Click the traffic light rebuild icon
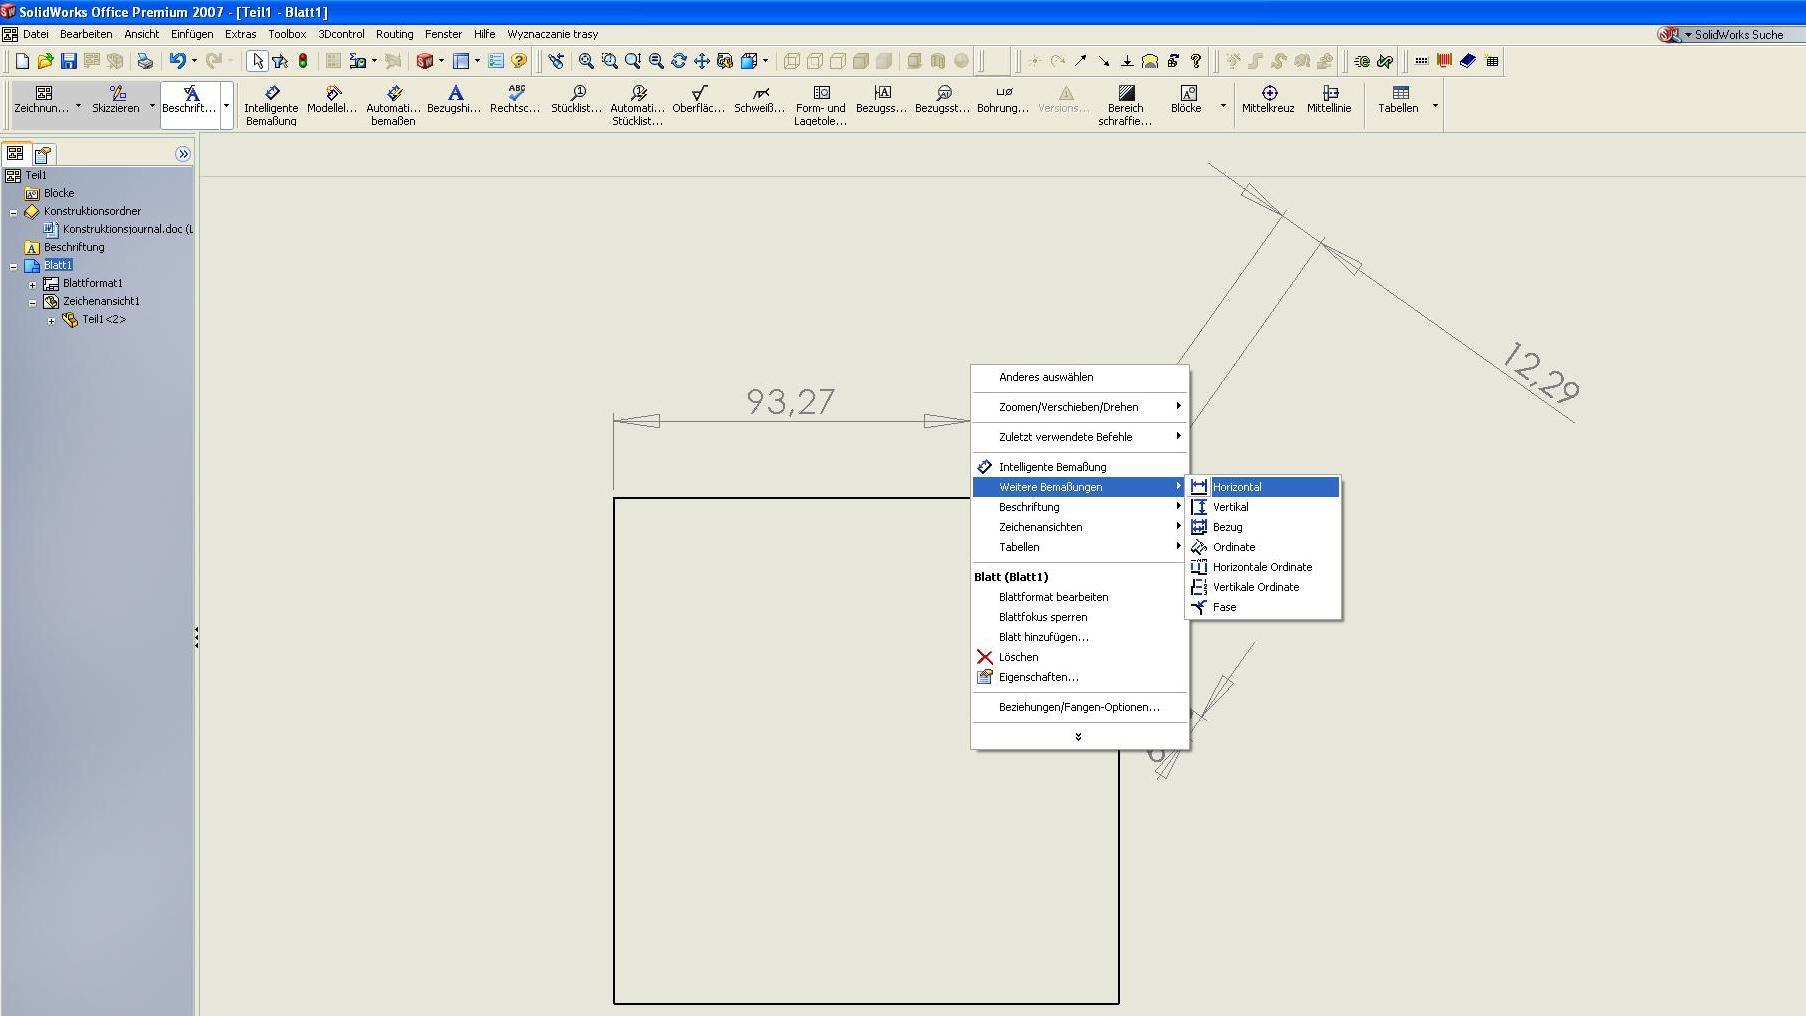This screenshot has width=1806, height=1016. point(303,61)
